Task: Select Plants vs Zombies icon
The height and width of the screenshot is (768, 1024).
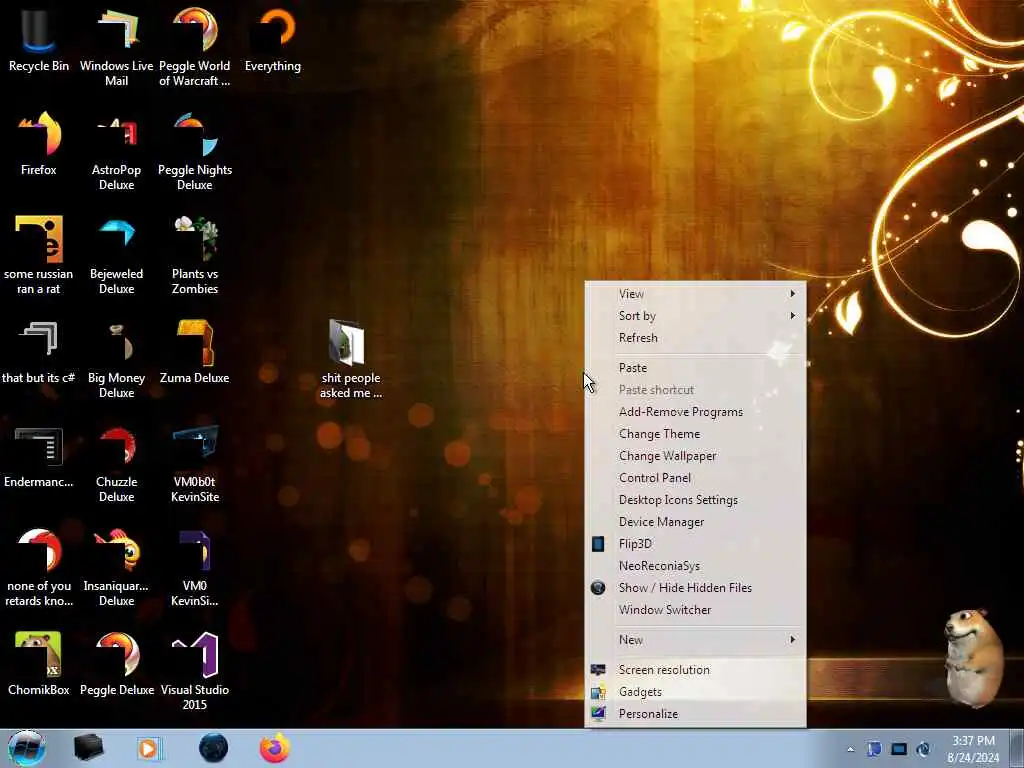Action: coord(195,255)
